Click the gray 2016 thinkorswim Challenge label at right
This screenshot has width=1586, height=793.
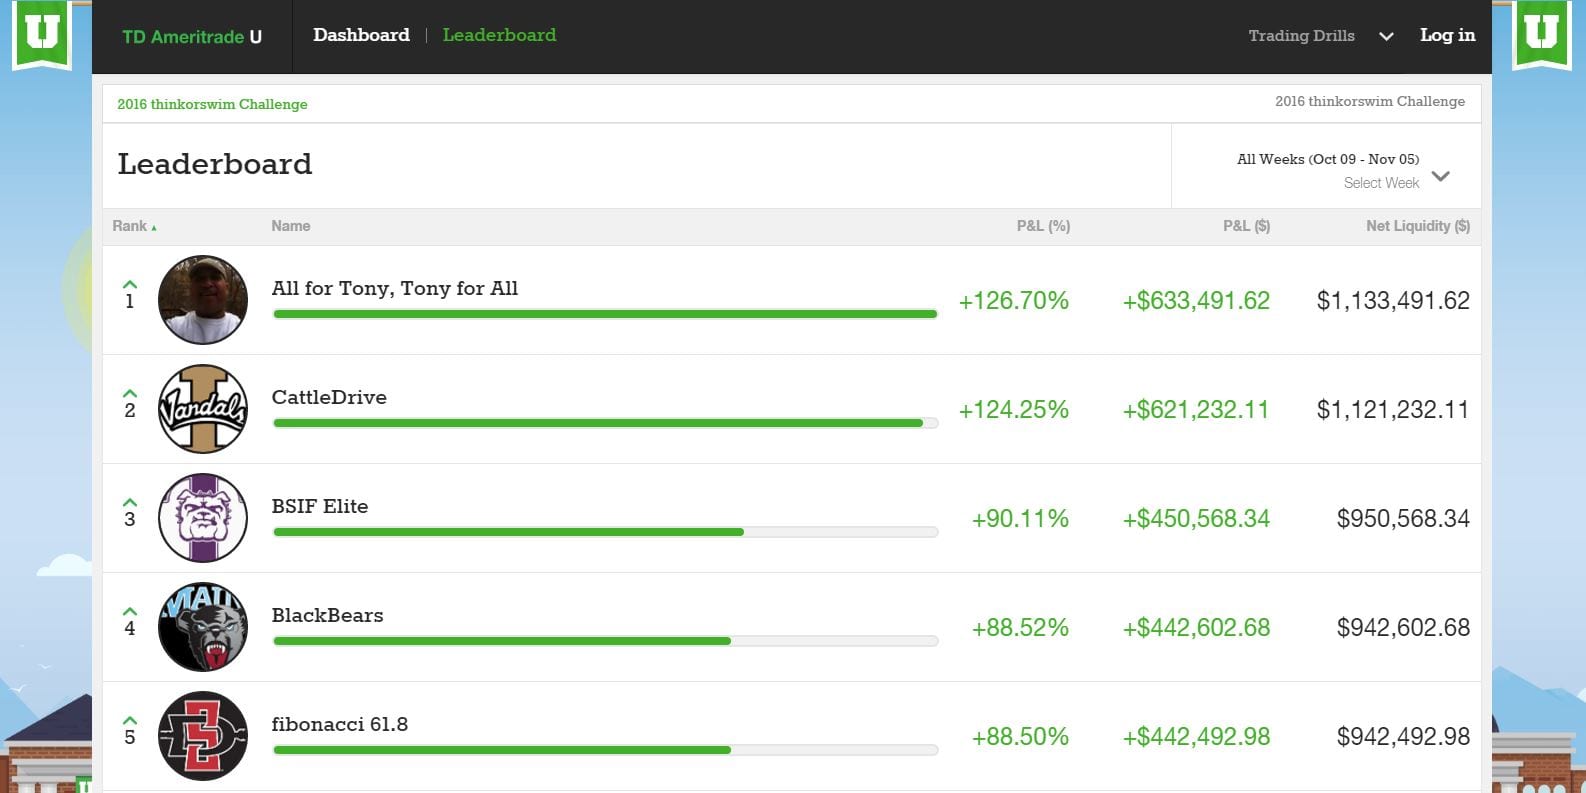click(1370, 101)
